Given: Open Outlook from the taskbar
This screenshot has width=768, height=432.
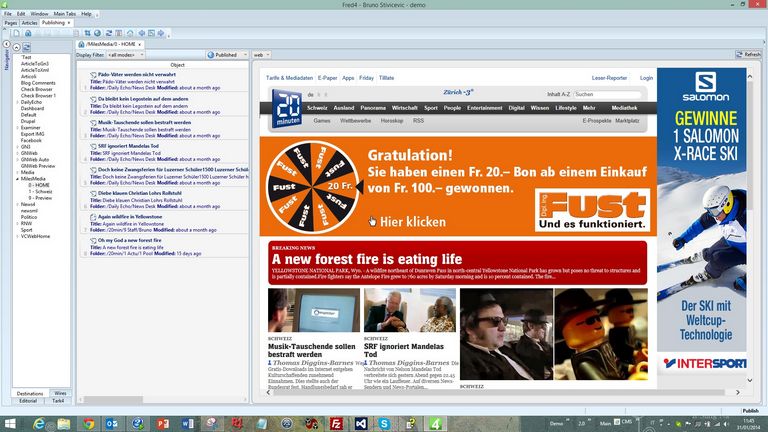Looking at the screenshot, I should tap(112, 424).
